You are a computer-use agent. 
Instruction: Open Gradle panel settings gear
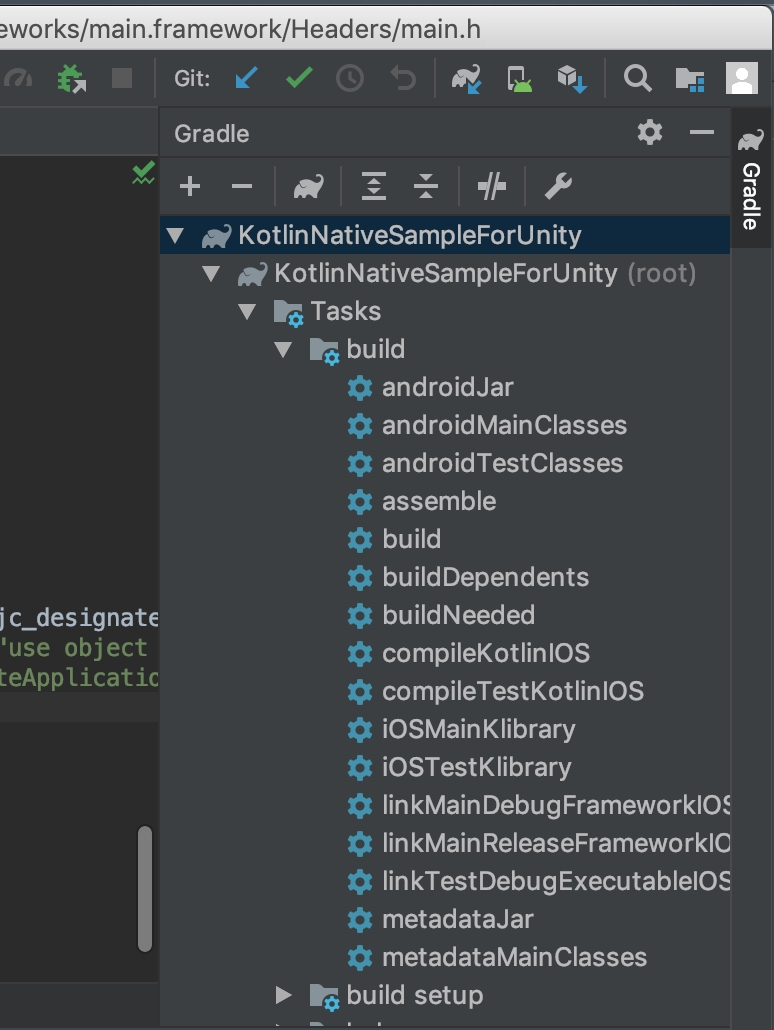click(650, 133)
